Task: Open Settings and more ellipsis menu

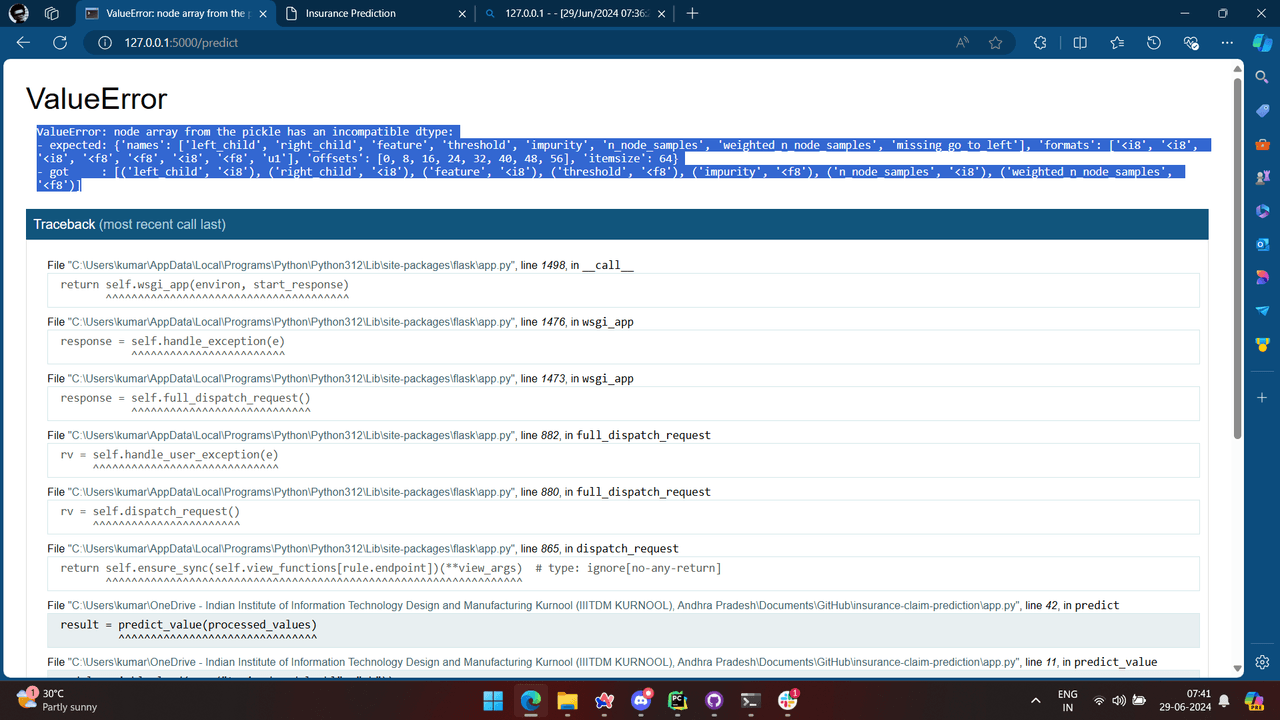Action: point(1227,43)
